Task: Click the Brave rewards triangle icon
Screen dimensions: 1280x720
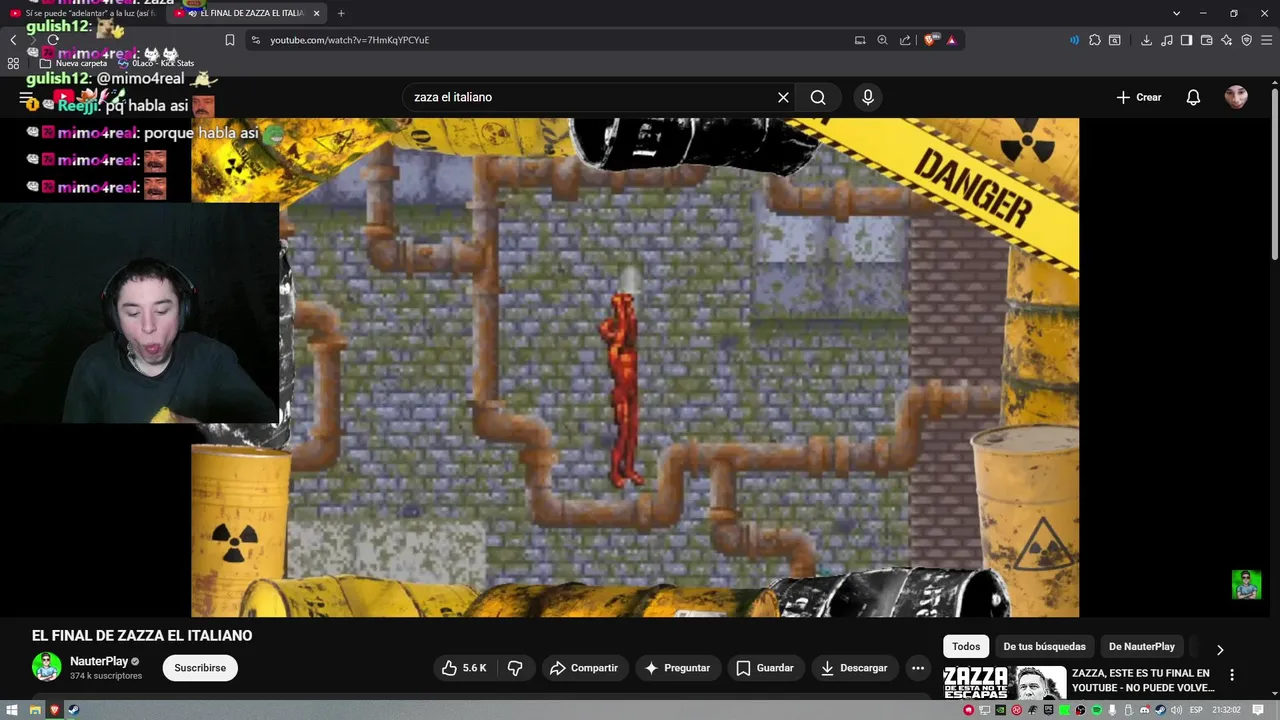Action: point(951,40)
